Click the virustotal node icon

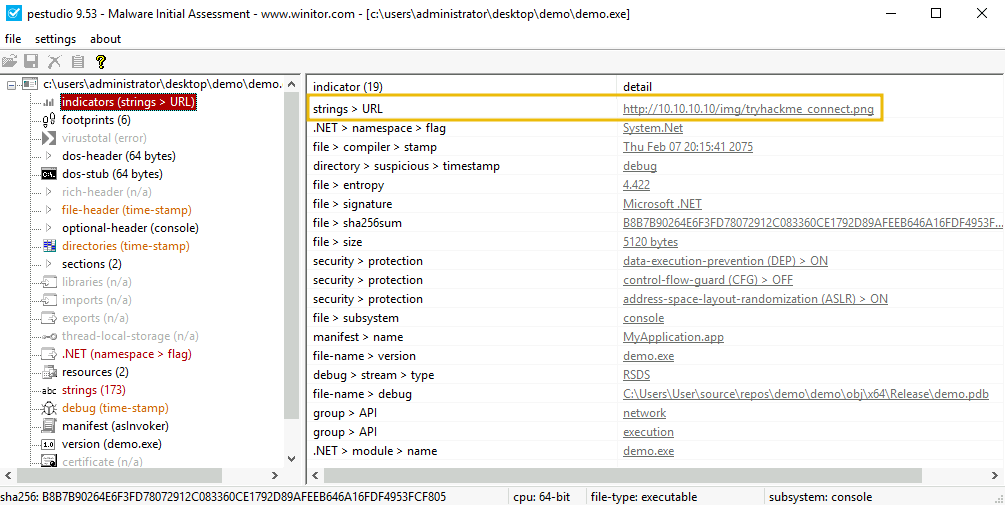(x=49, y=138)
